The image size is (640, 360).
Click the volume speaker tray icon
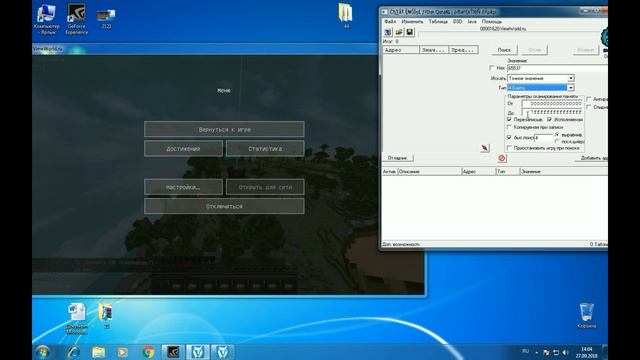(x=565, y=352)
